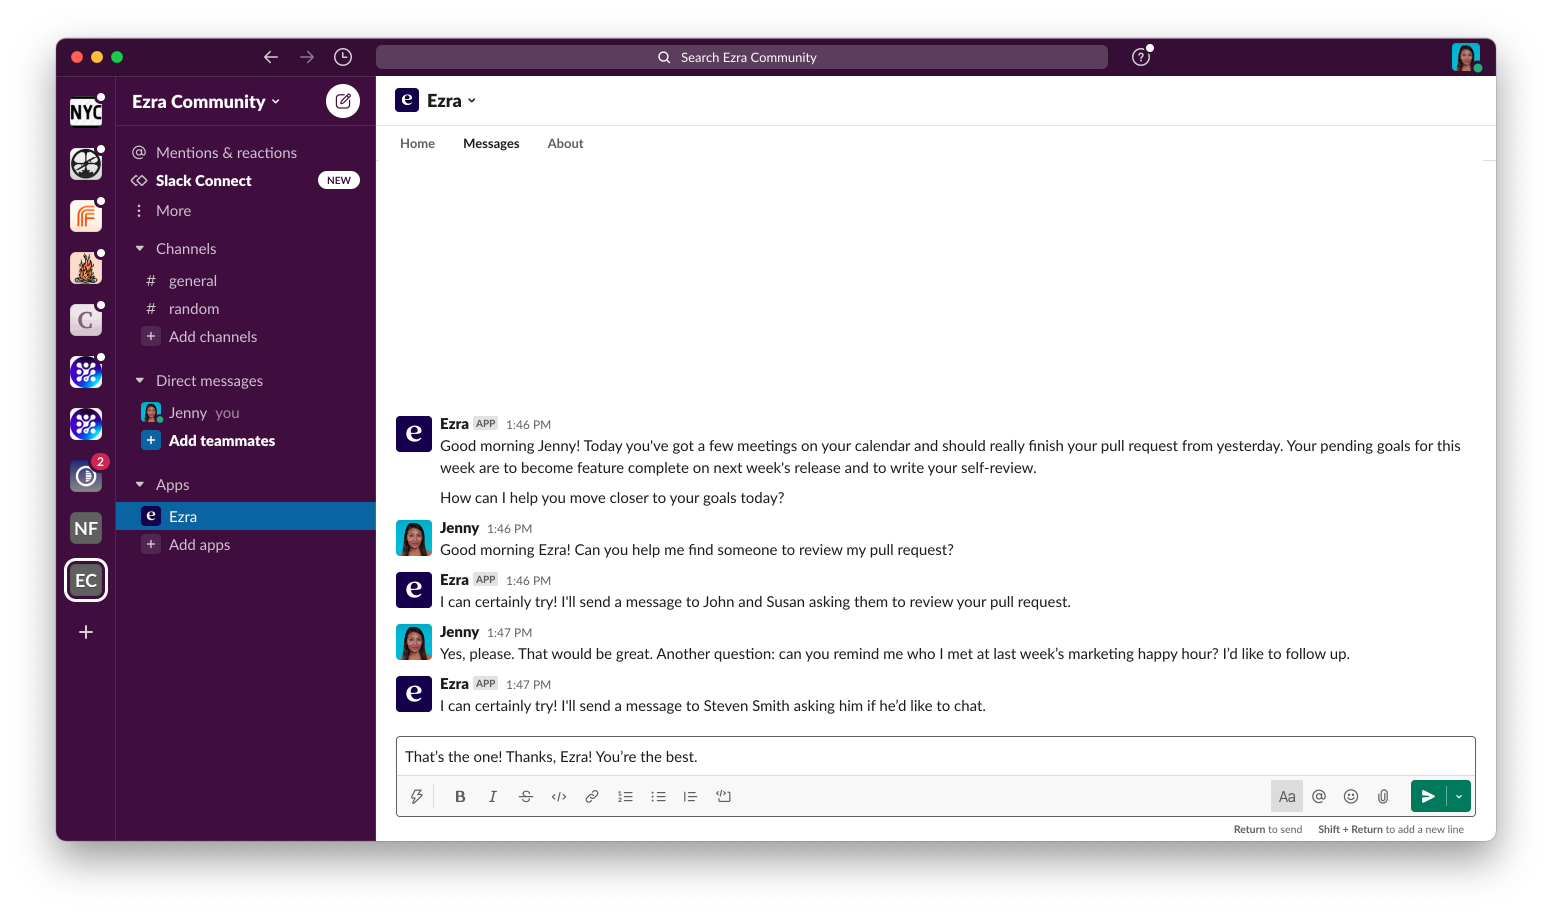Screen dimensions: 1552x915
Task: Insert a code block
Action: [723, 796]
